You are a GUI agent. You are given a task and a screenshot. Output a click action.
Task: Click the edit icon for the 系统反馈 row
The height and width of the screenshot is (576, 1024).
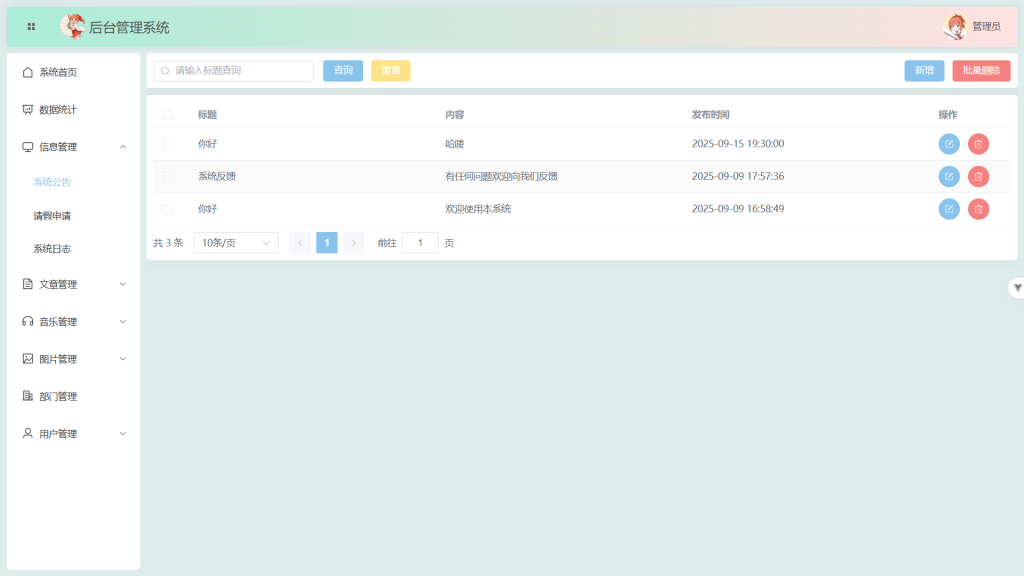coord(948,177)
